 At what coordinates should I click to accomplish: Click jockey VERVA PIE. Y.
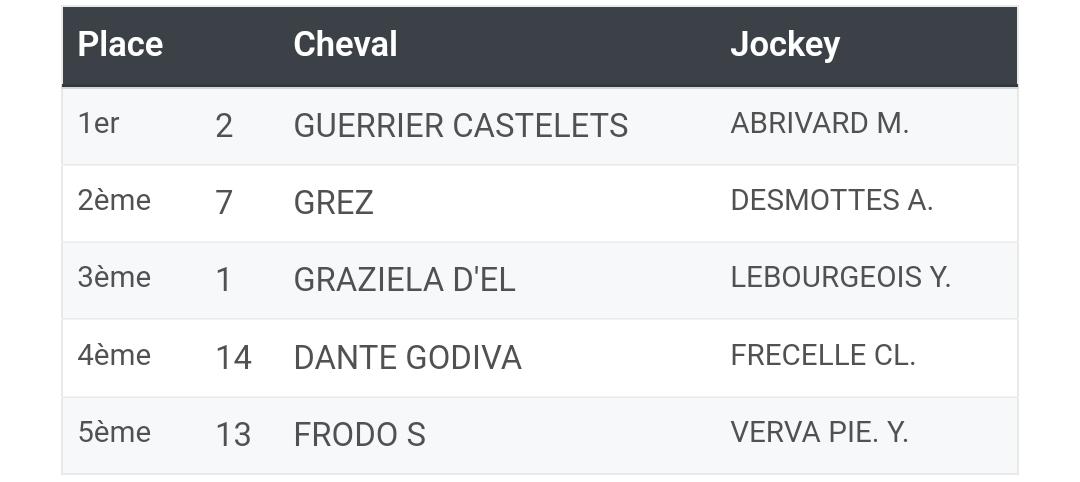point(820,432)
